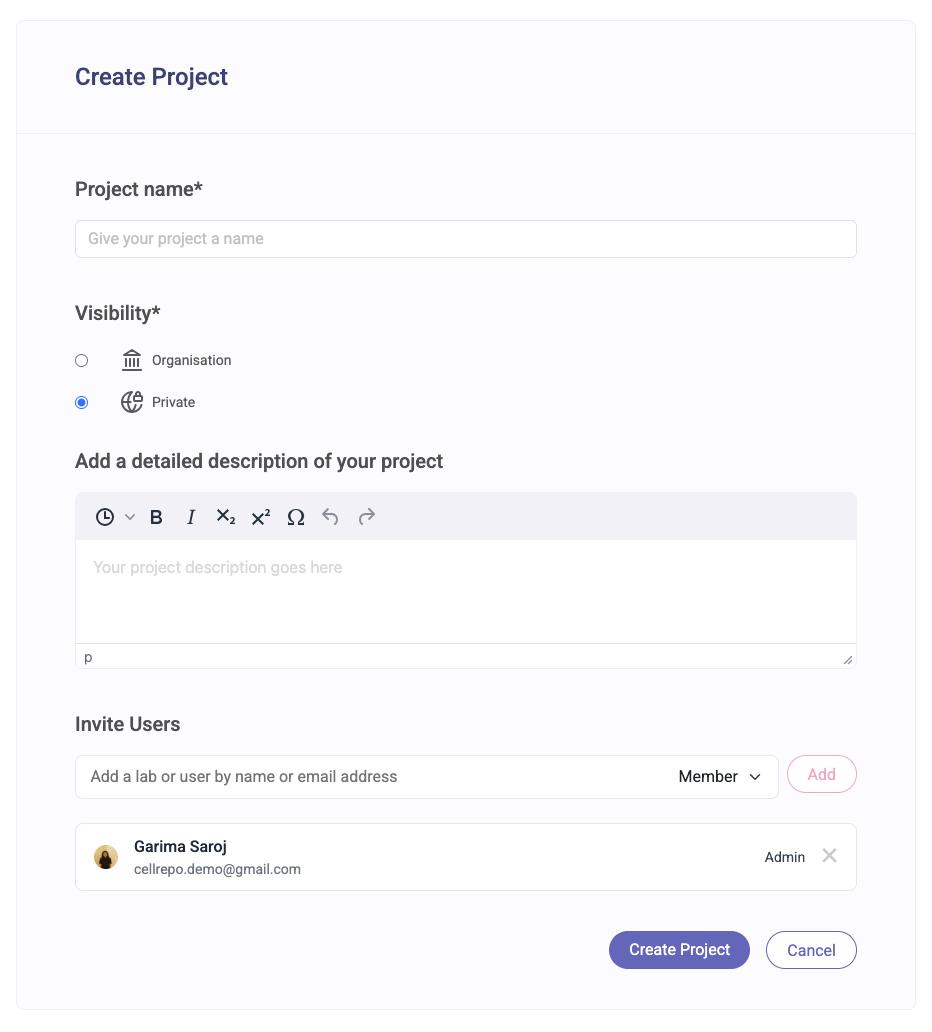Cancel project creation
This screenshot has width=932, height=1032.
pos(810,949)
